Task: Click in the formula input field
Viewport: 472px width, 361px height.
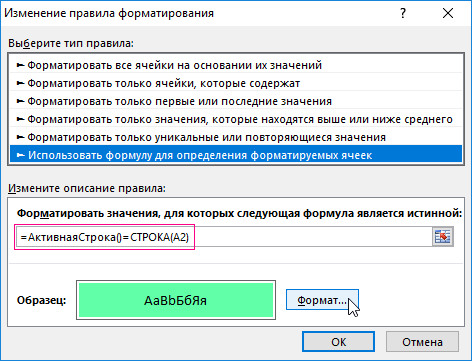Action: tap(224, 237)
